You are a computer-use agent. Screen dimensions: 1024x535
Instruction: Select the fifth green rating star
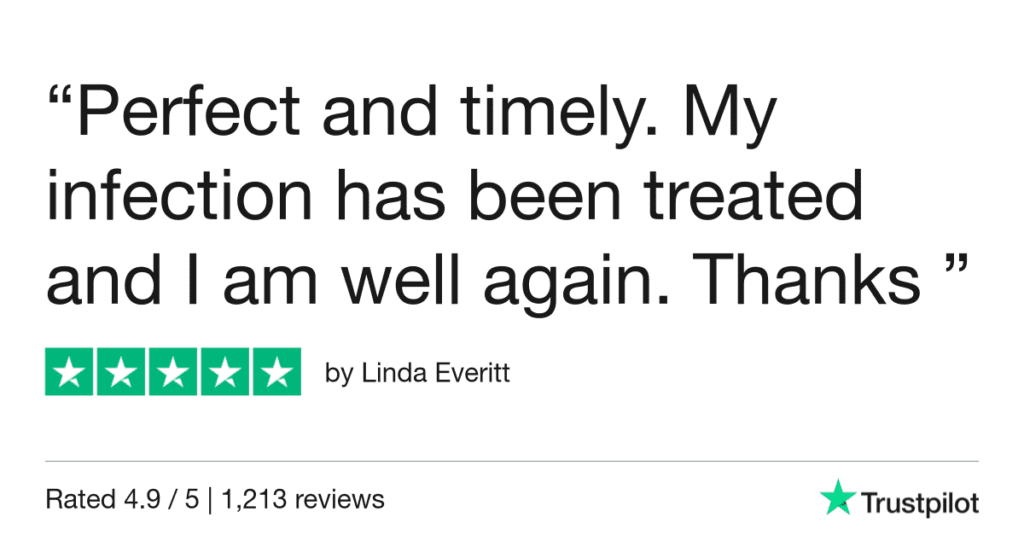[x=275, y=372]
